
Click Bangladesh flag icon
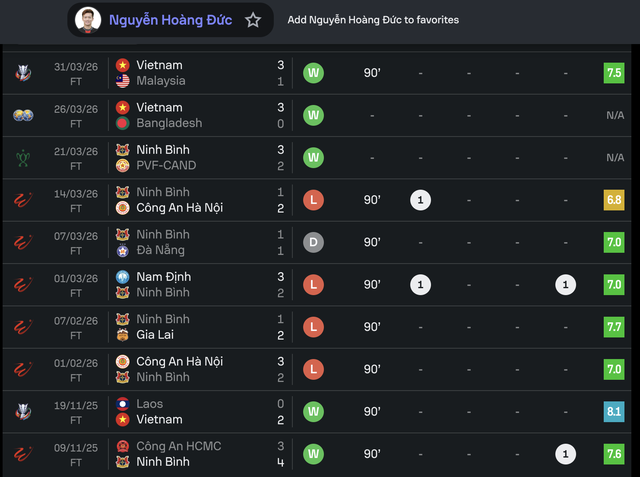[123, 123]
